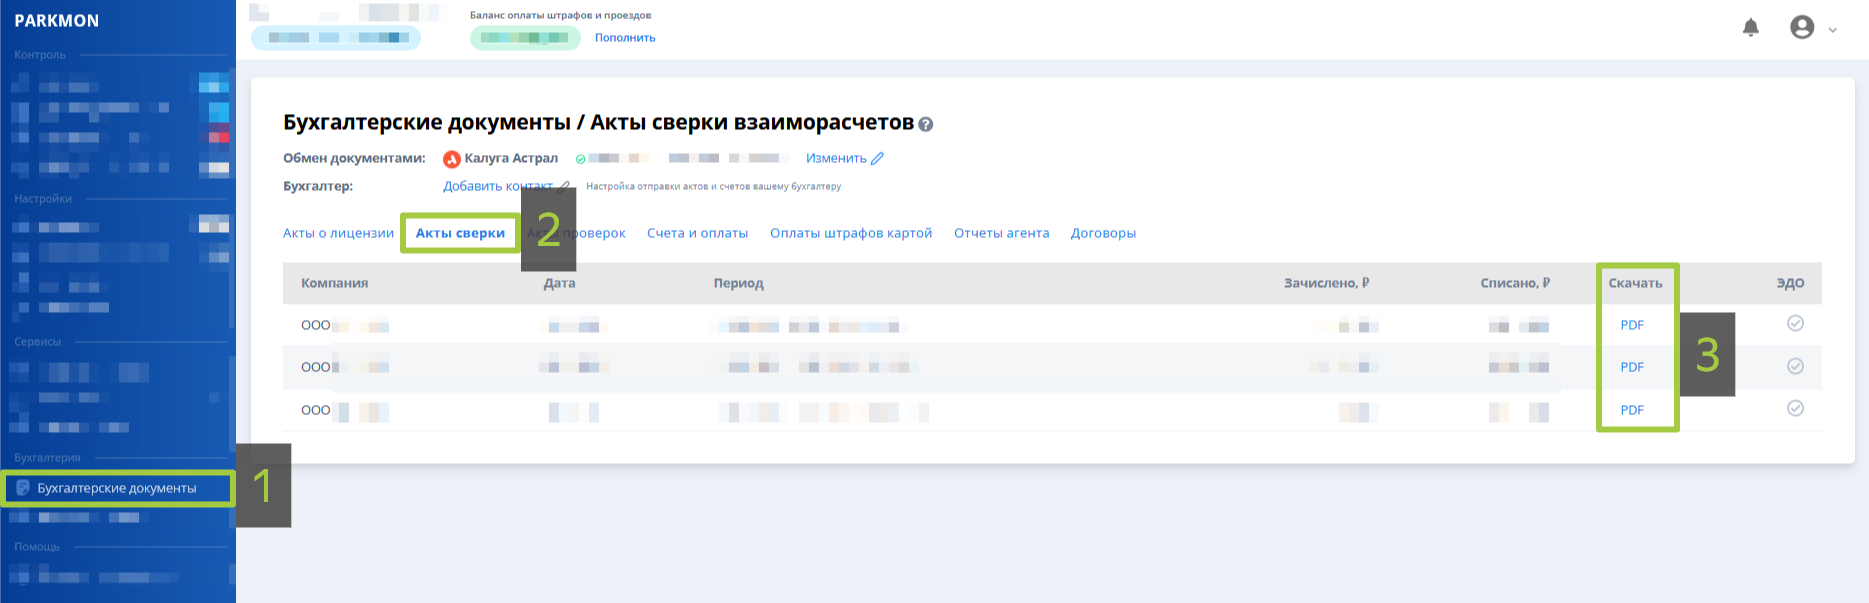Expand the account dropdown arrow

point(1833,30)
